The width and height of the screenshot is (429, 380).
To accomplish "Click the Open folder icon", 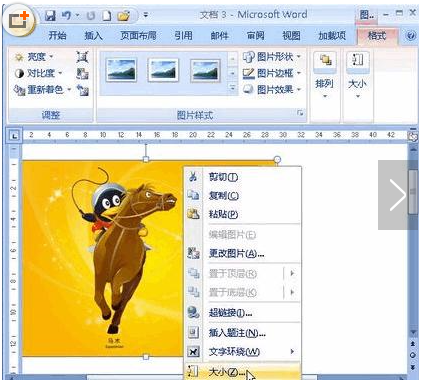I will [x=124, y=15].
